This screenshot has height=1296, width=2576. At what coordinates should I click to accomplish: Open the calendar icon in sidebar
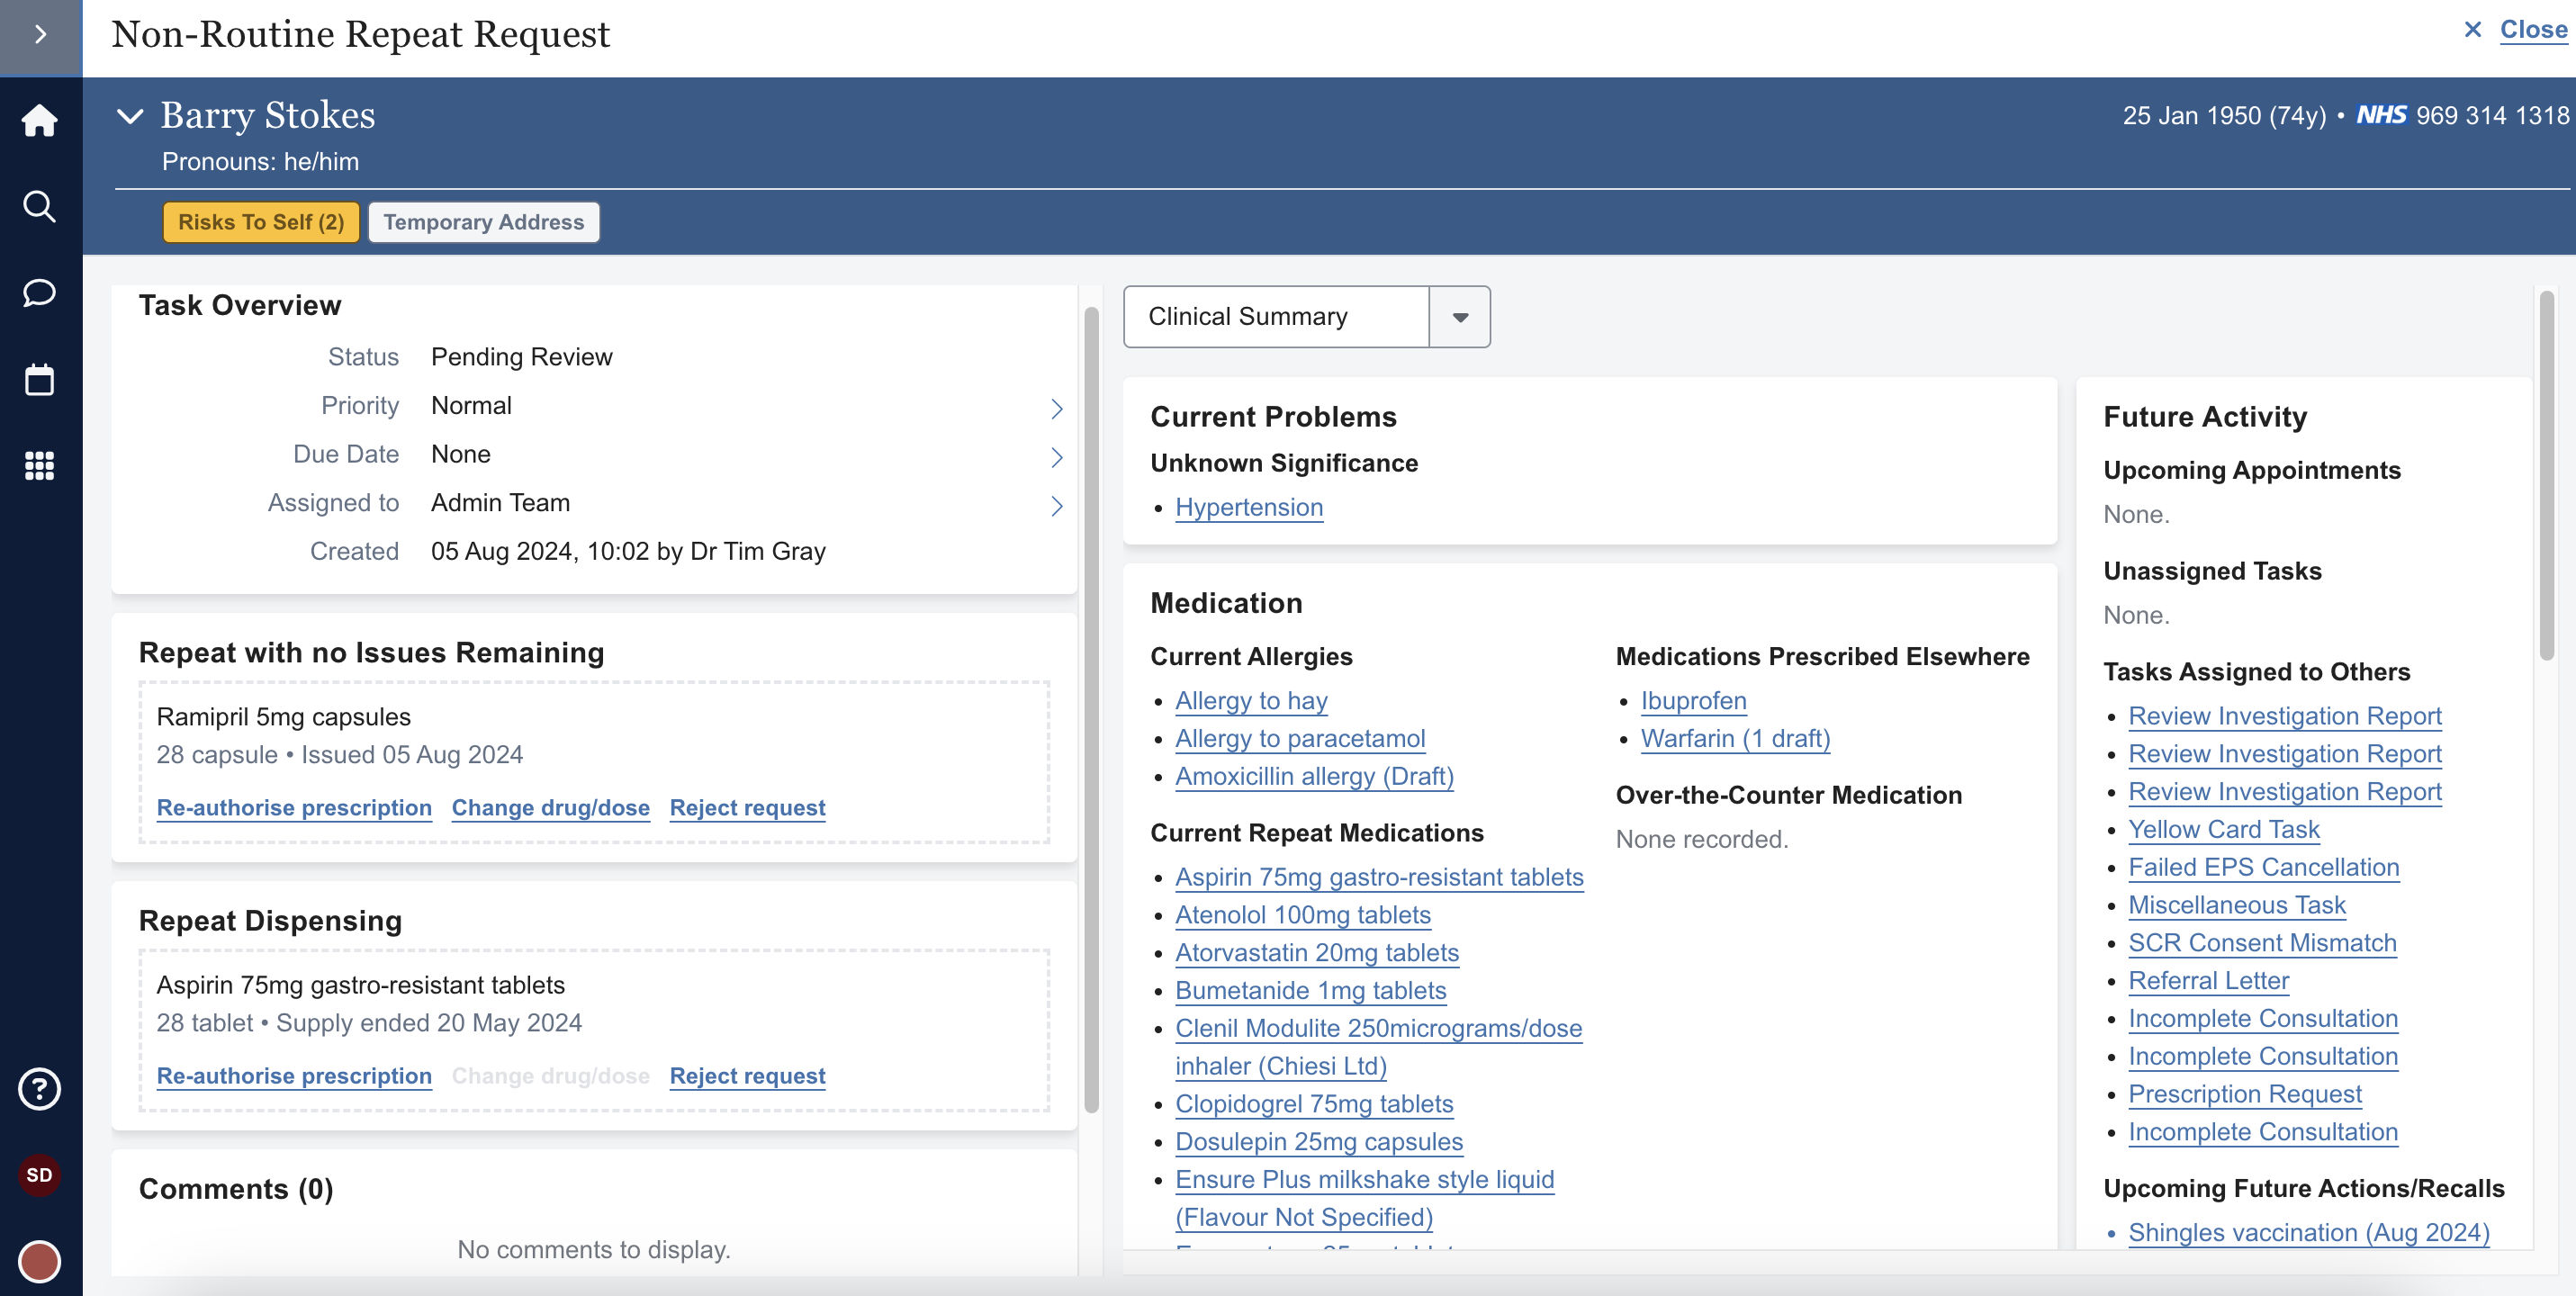tap(40, 380)
